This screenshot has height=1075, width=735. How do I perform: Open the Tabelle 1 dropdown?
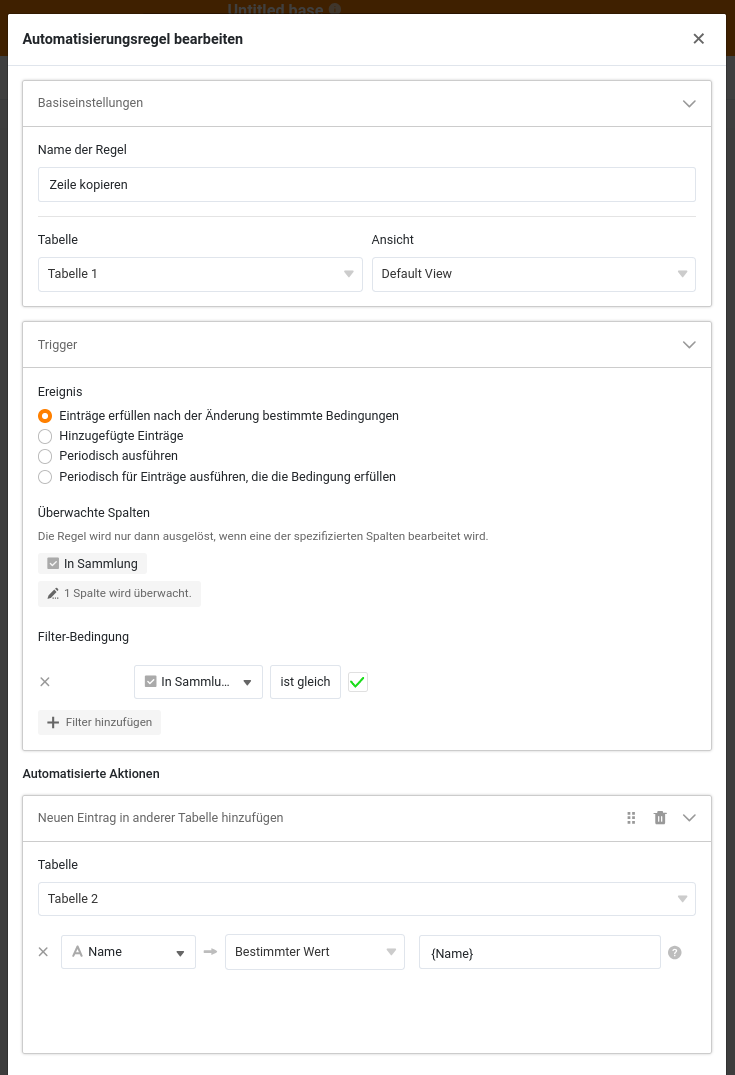(200, 274)
